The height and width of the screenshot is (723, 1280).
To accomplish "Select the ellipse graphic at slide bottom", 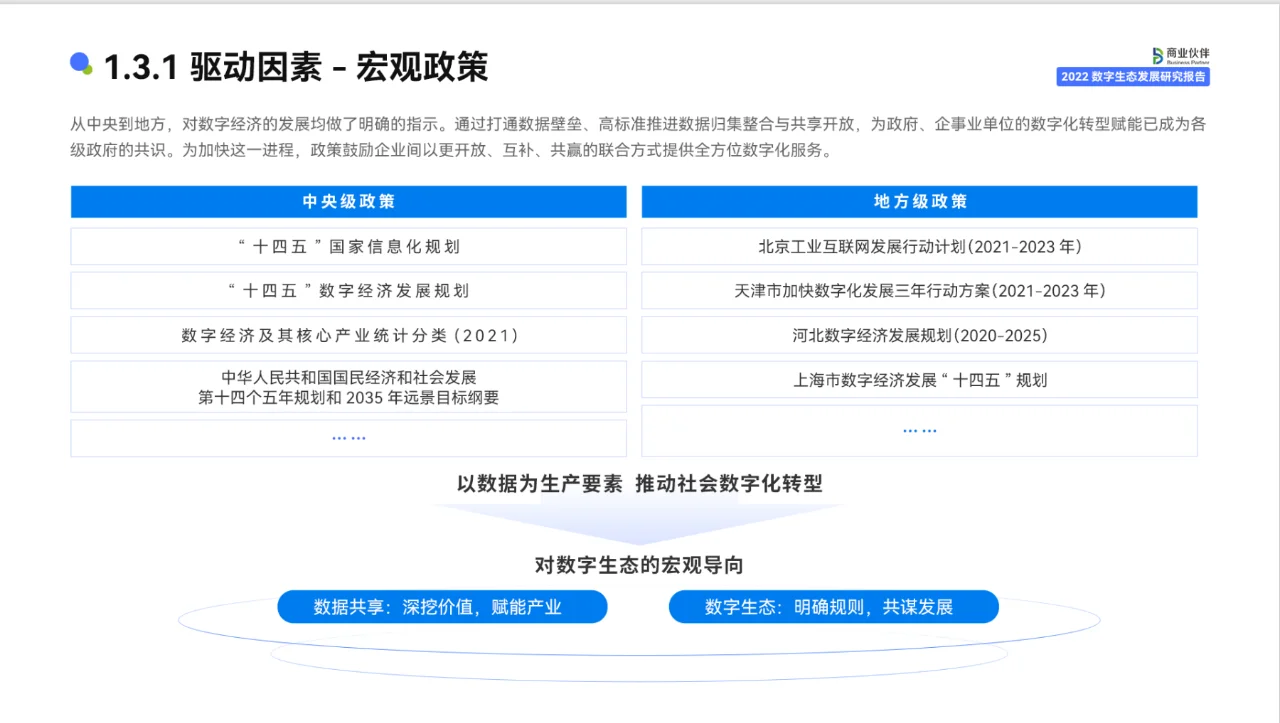I will 640,655.
